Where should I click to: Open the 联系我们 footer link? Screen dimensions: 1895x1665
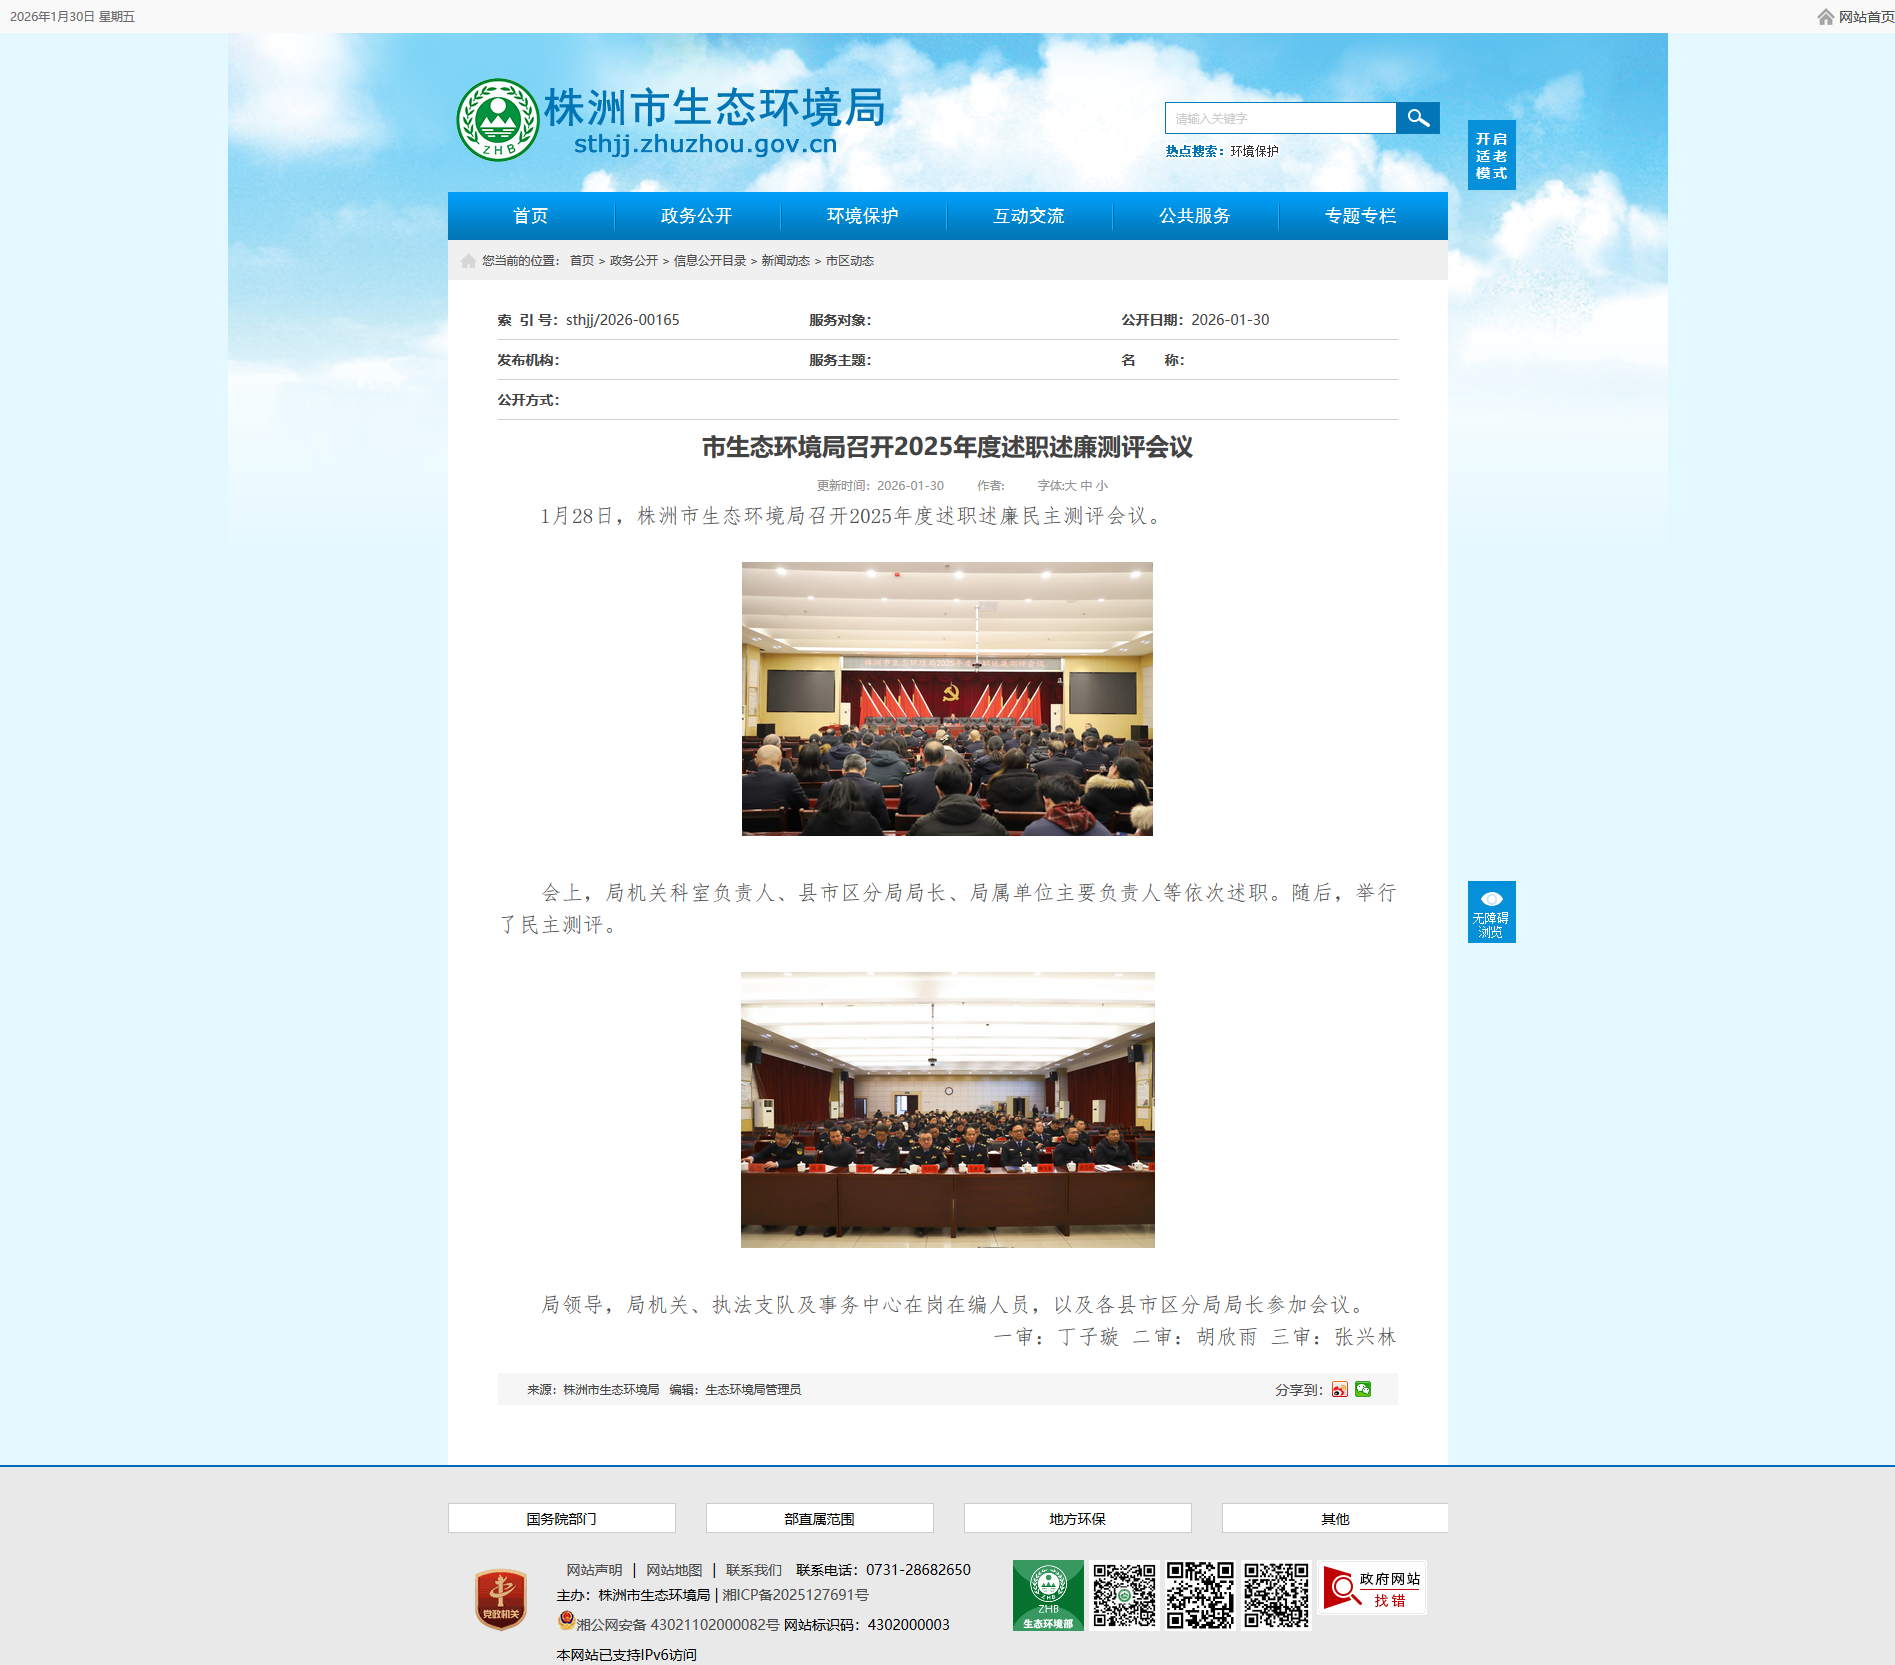pos(753,1570)
